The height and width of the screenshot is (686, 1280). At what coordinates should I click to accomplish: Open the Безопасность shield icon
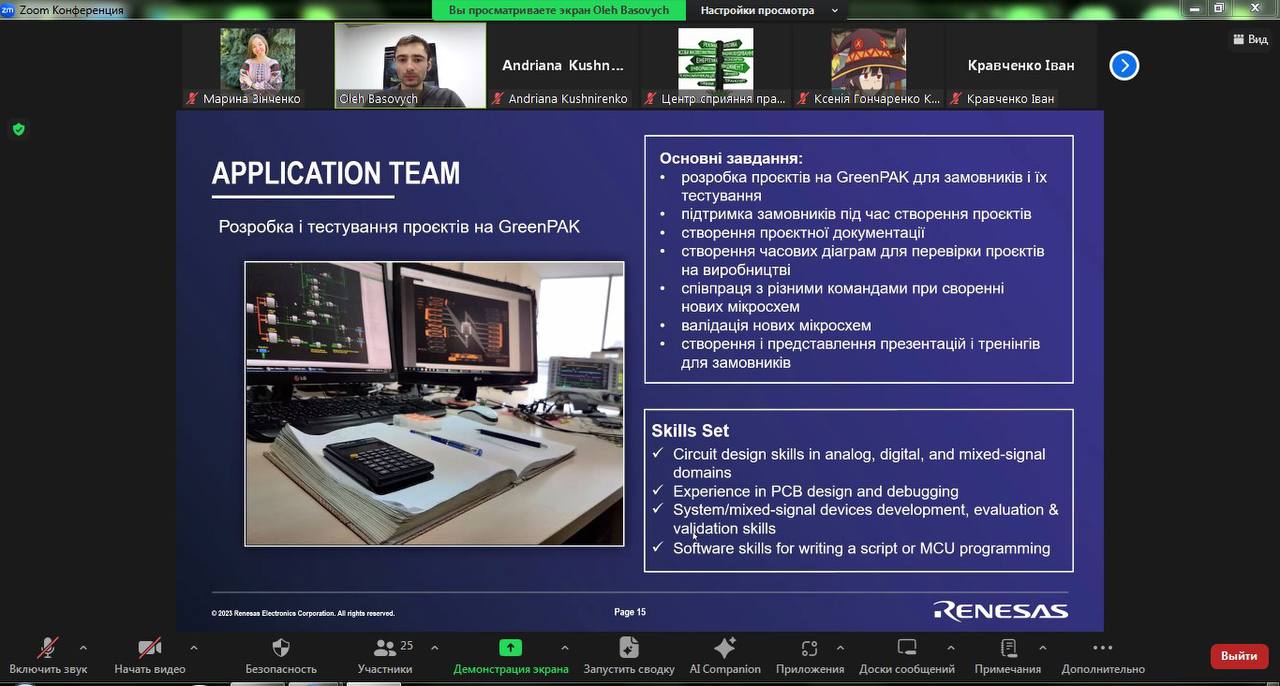(x=281, y=648)
